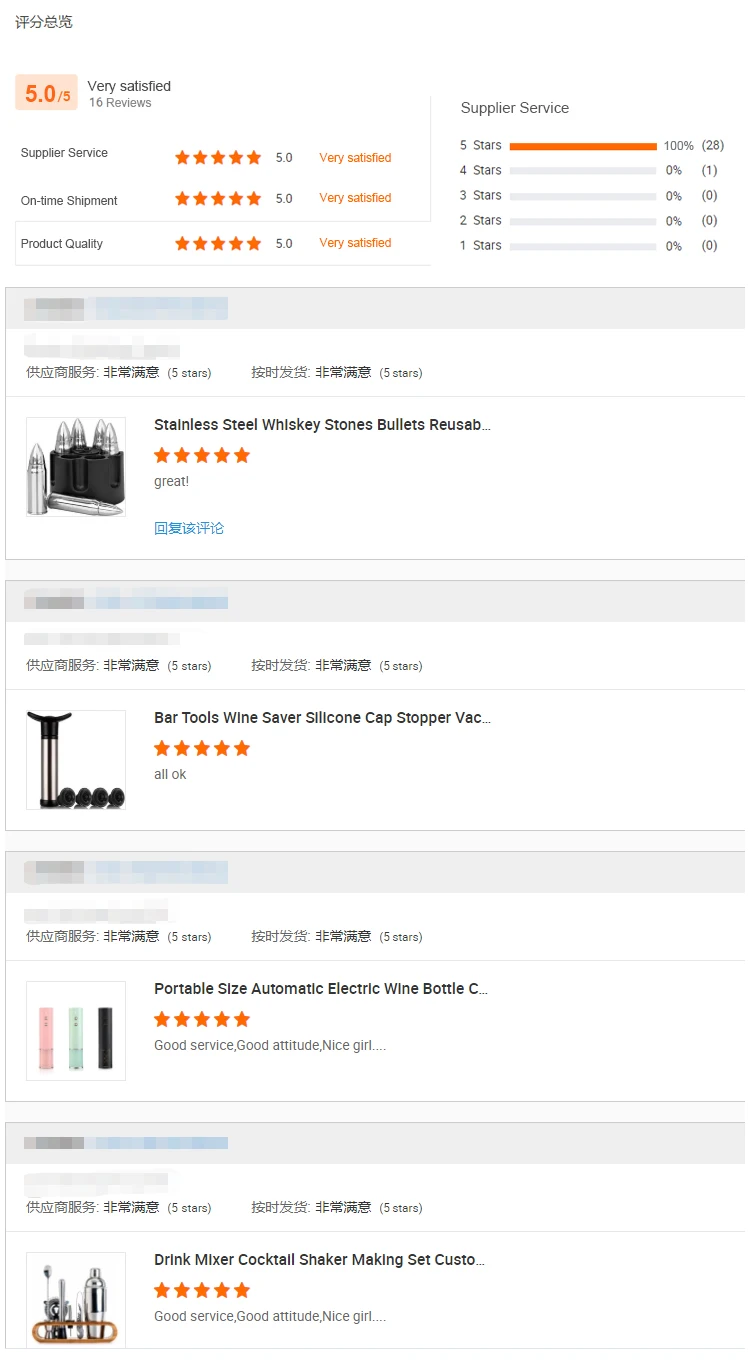Click 回复该评论 reply link under 'great!' review
Viewport: 750px width, 1363px height.
pos(189,528)
